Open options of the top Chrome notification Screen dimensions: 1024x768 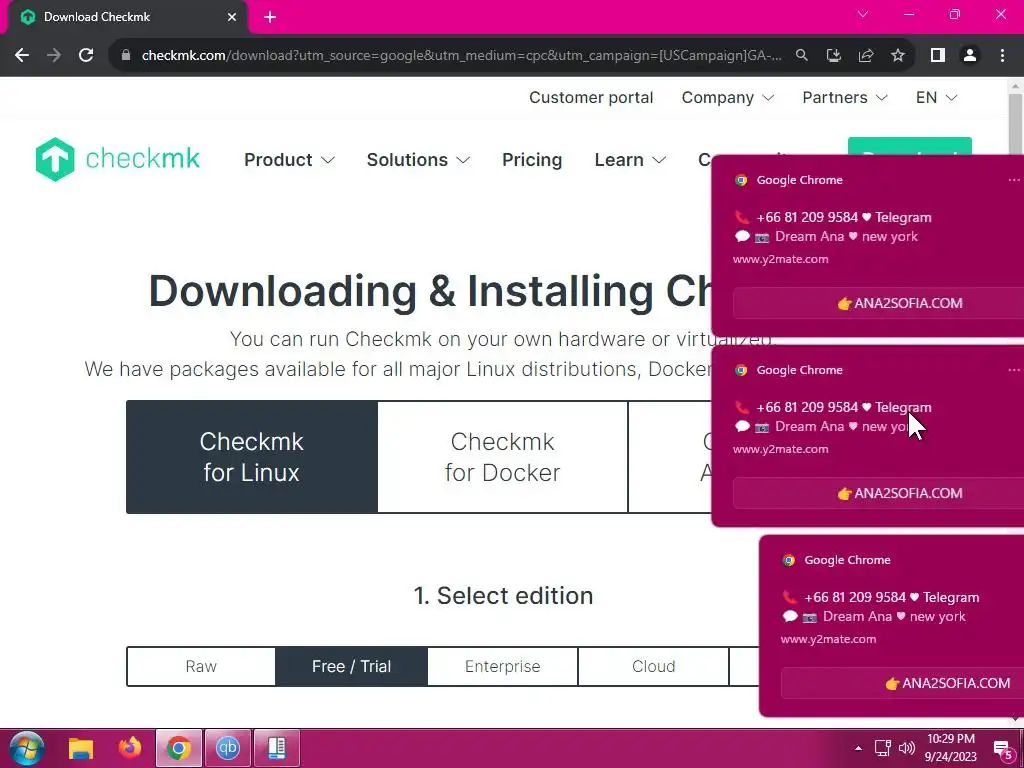pyautogui.click(x=1014, y=180)
